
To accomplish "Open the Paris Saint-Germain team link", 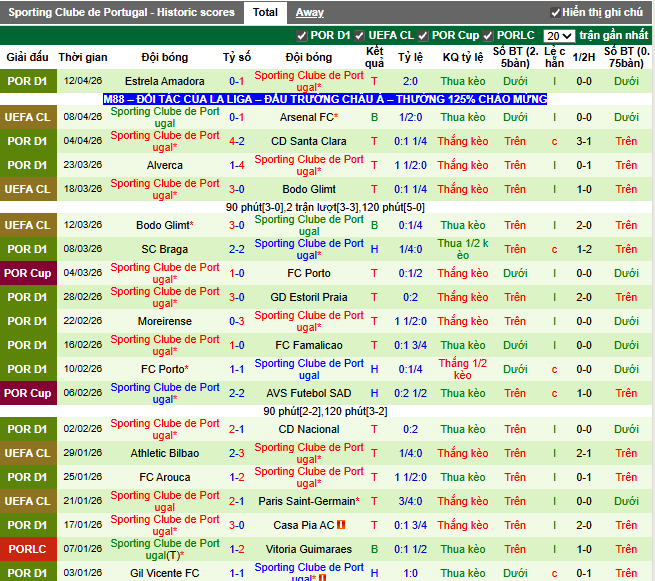I will tap(308, 501).
